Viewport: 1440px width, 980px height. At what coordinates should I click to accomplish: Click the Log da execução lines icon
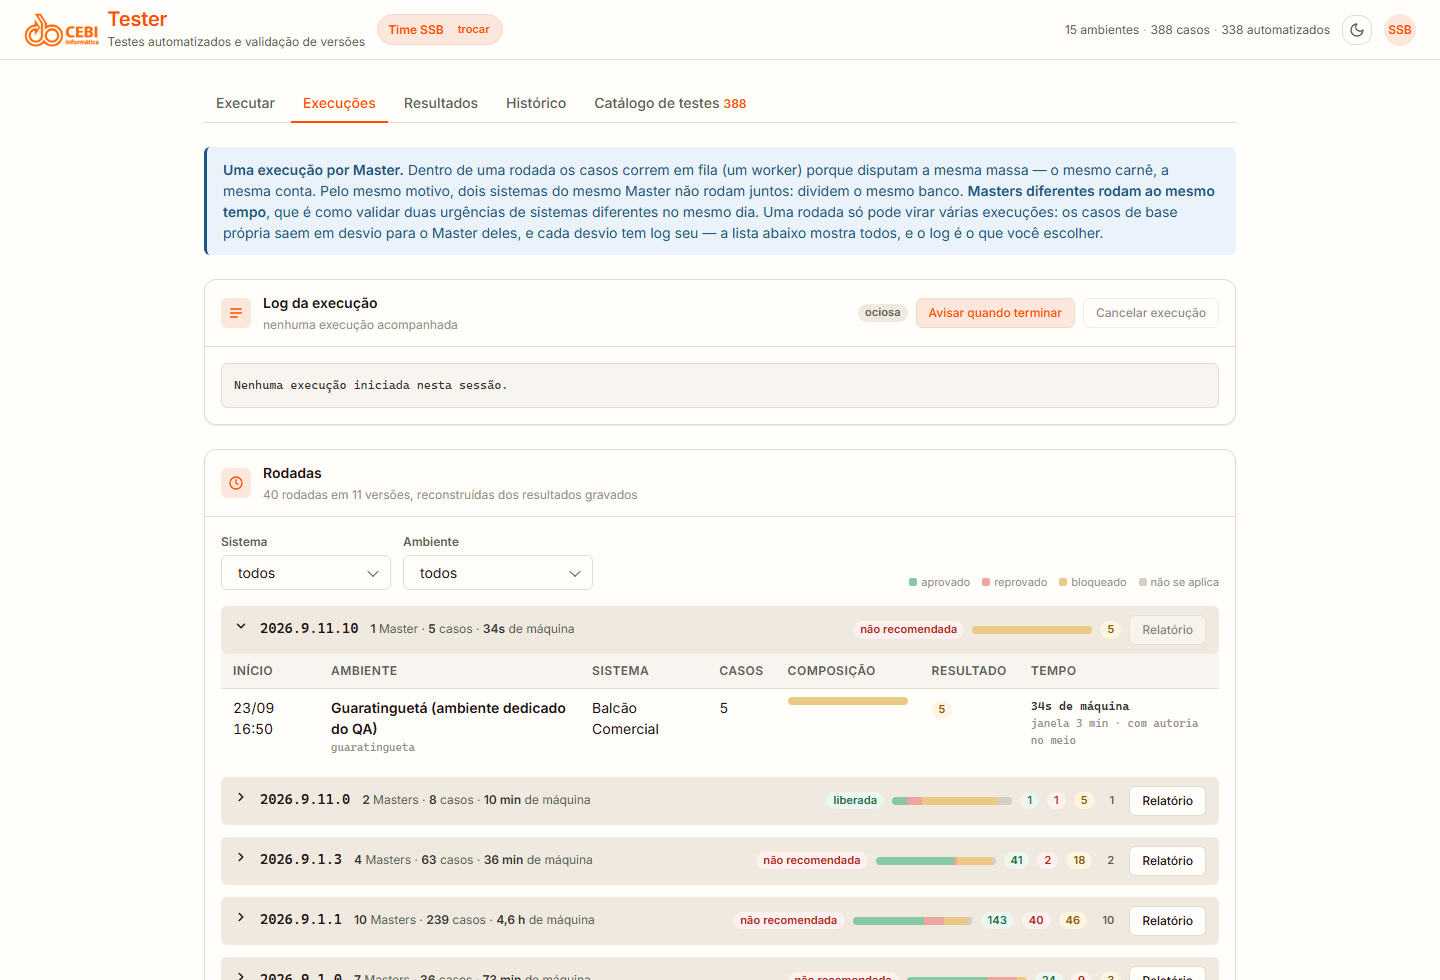[236, 313]
